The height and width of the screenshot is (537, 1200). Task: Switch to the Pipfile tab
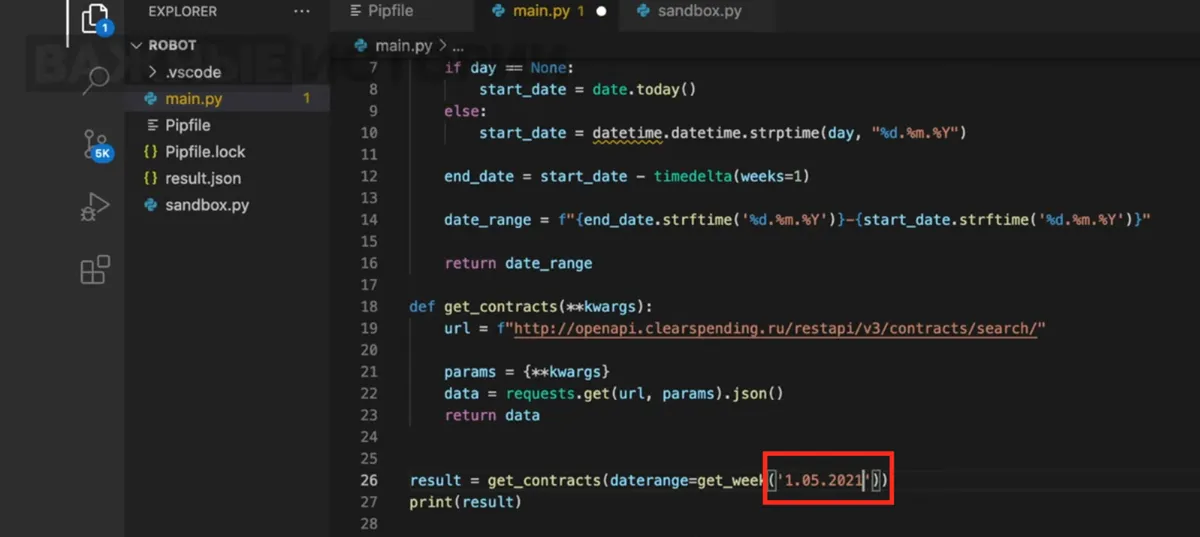click(x=391, y=12)
